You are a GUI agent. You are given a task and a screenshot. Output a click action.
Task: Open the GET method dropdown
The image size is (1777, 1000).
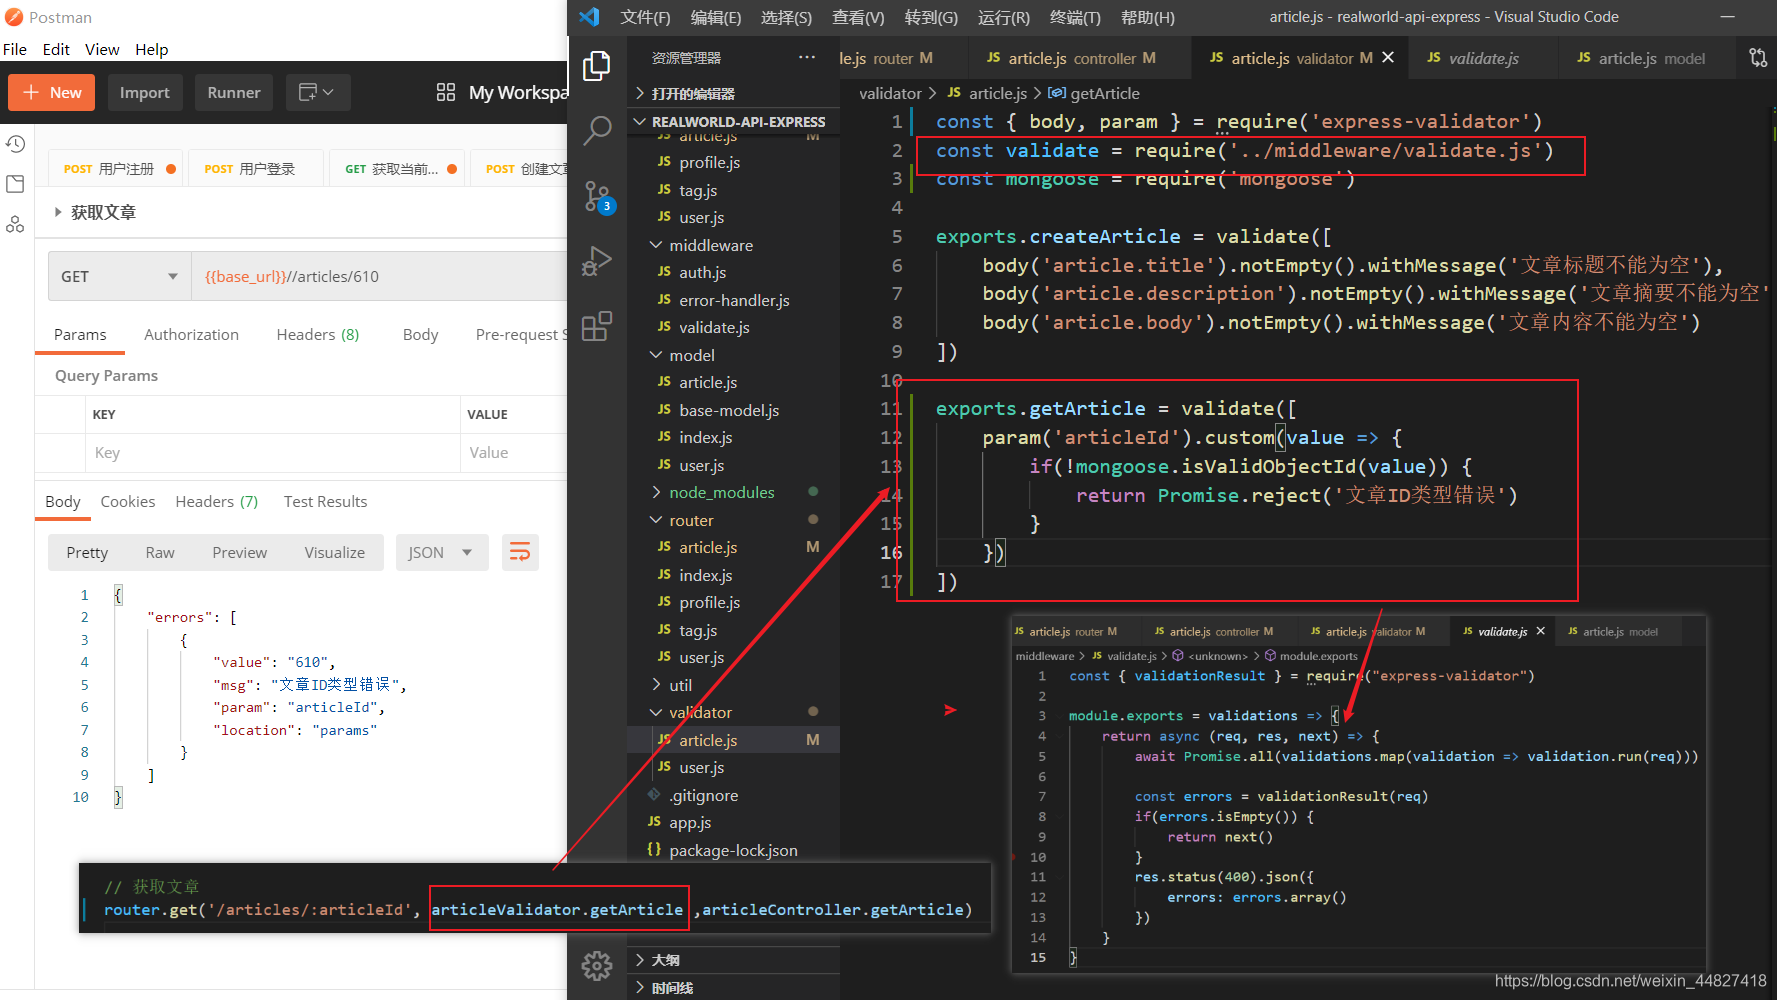[120, 277]
